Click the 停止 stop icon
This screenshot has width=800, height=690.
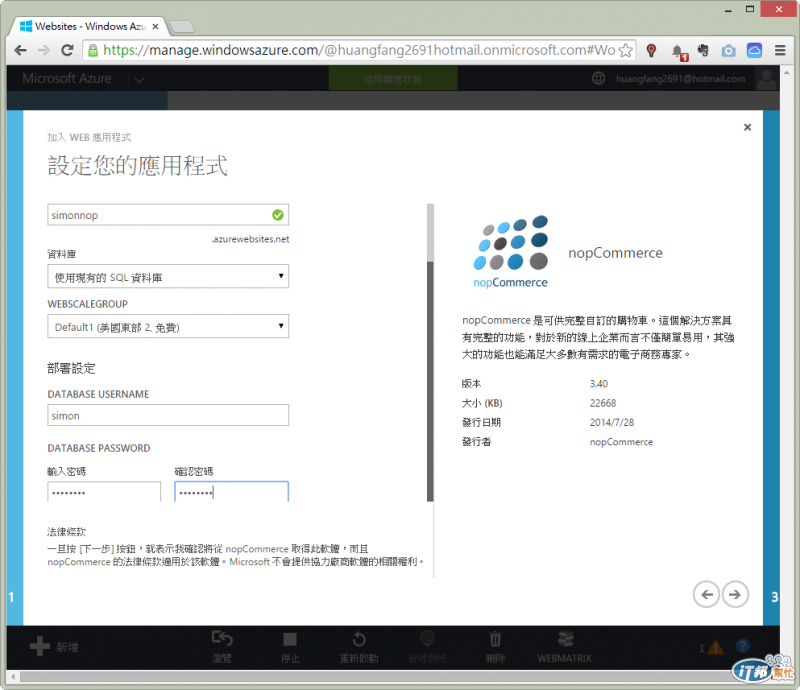[290, 639]
